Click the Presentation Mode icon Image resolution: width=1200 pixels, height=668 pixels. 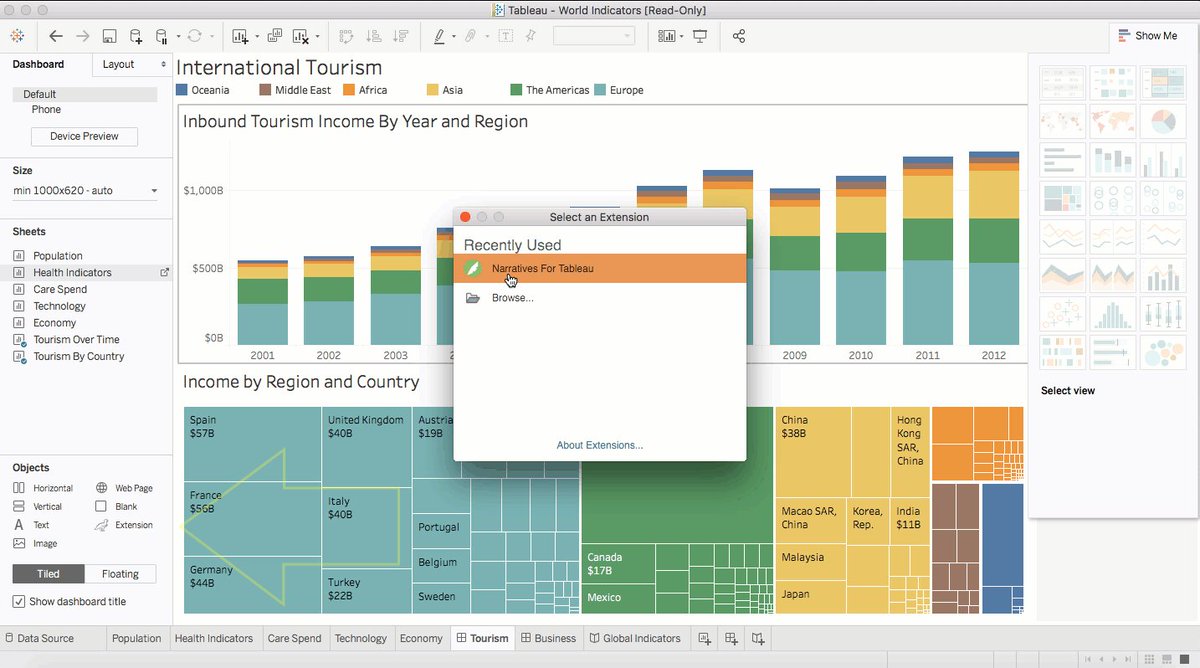pyautogui.click(x=700, y=36)
